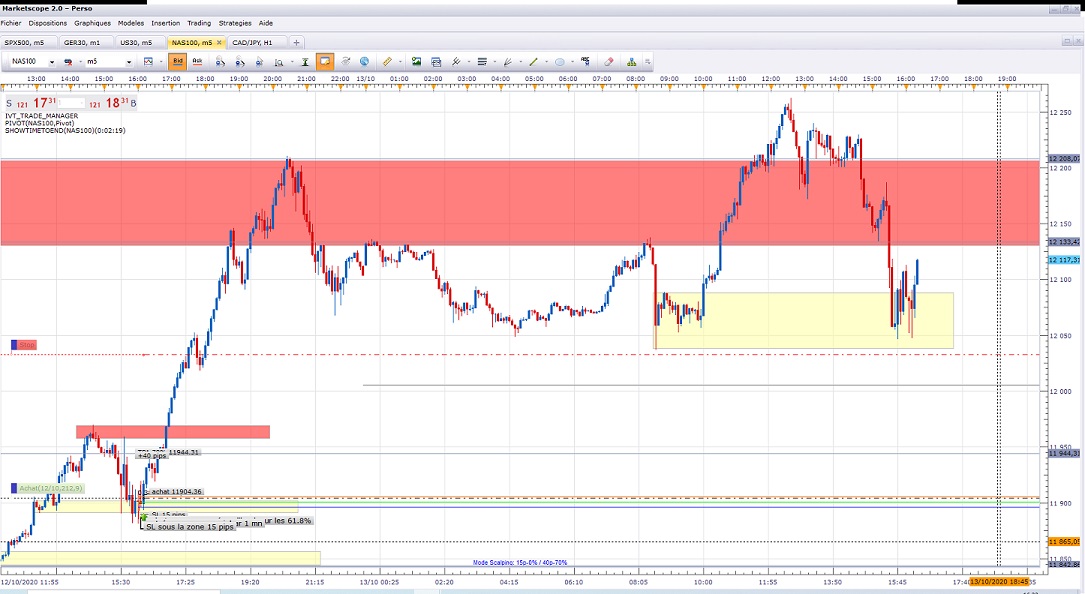
Task: Select the IVT_TRADE_MANAGER indicator label
Action: (42, 116)
